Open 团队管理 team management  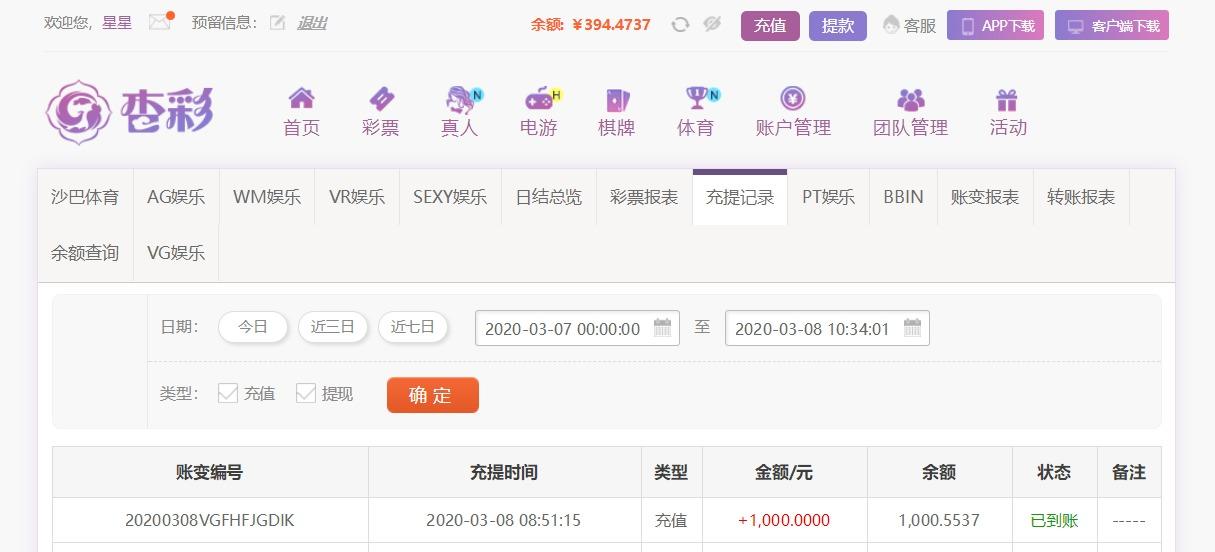point(910,112)
